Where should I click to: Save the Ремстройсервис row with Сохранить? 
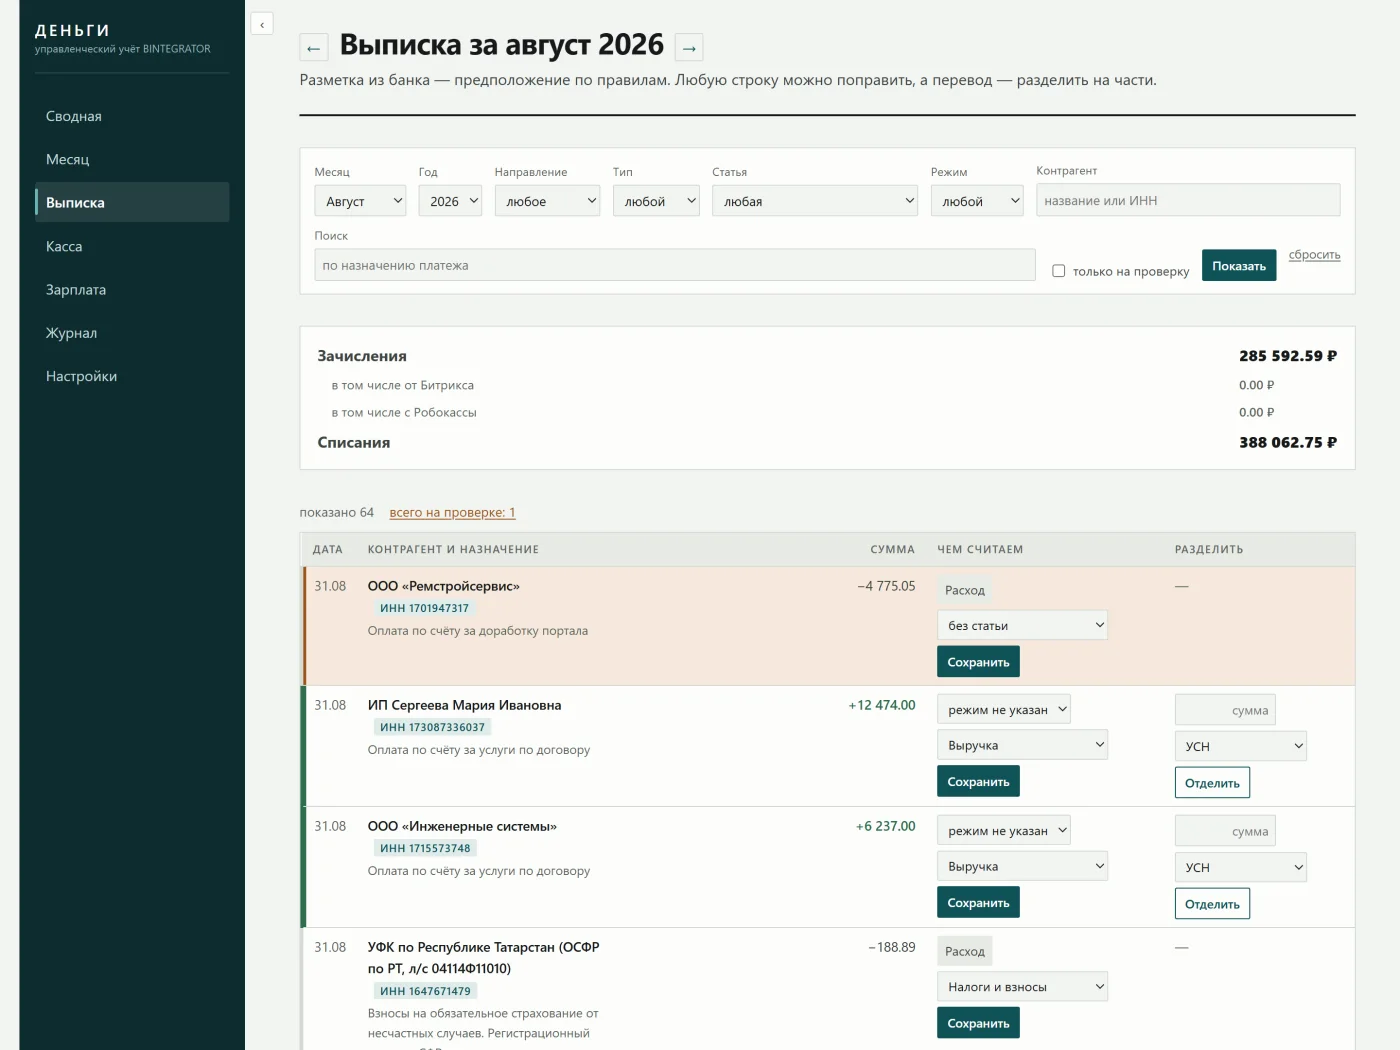[x=978, y=662]
